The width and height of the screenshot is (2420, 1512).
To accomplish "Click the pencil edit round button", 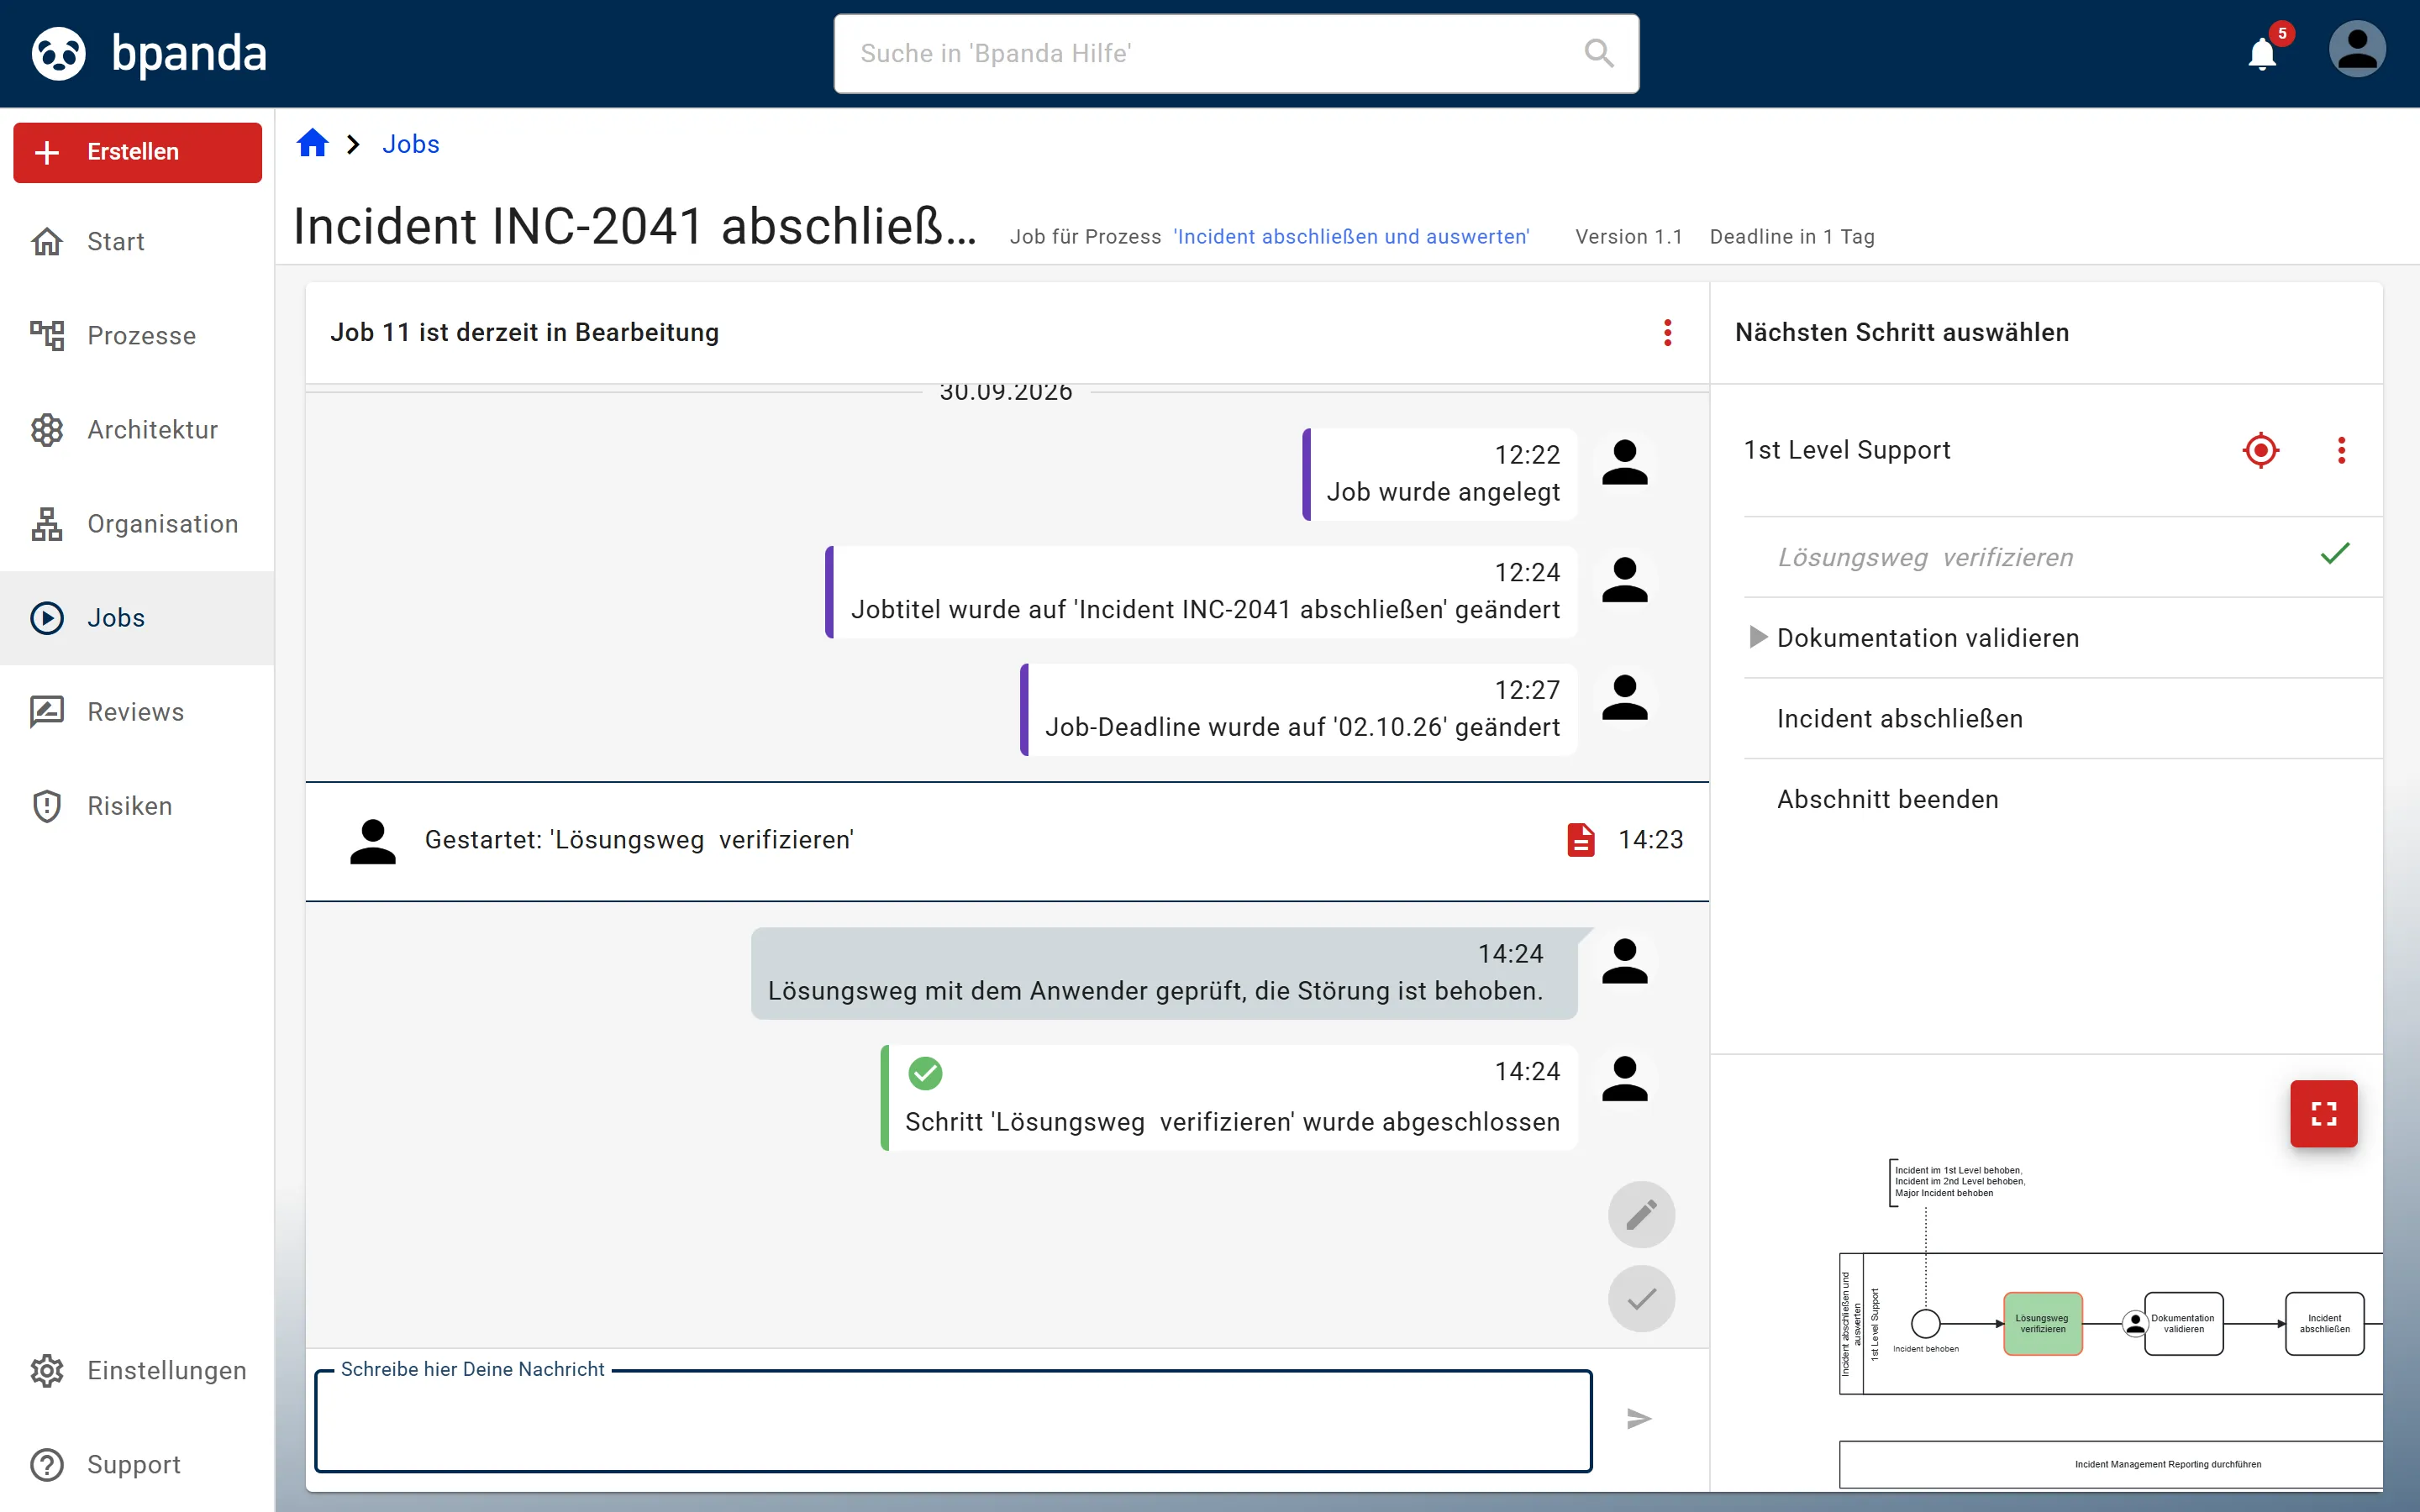I will (x=1641, y=1214).
